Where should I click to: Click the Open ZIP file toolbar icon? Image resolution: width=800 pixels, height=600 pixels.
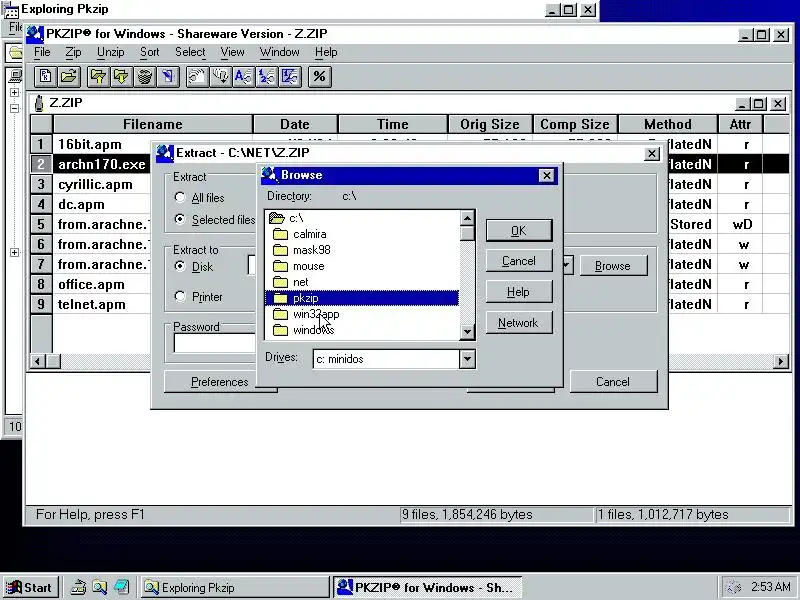[69, 77]
